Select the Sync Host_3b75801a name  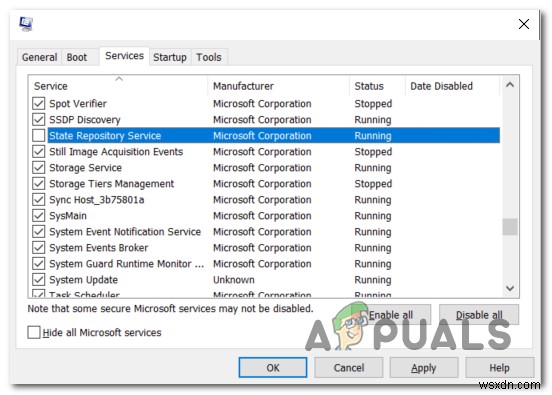[x=97, y=200]
